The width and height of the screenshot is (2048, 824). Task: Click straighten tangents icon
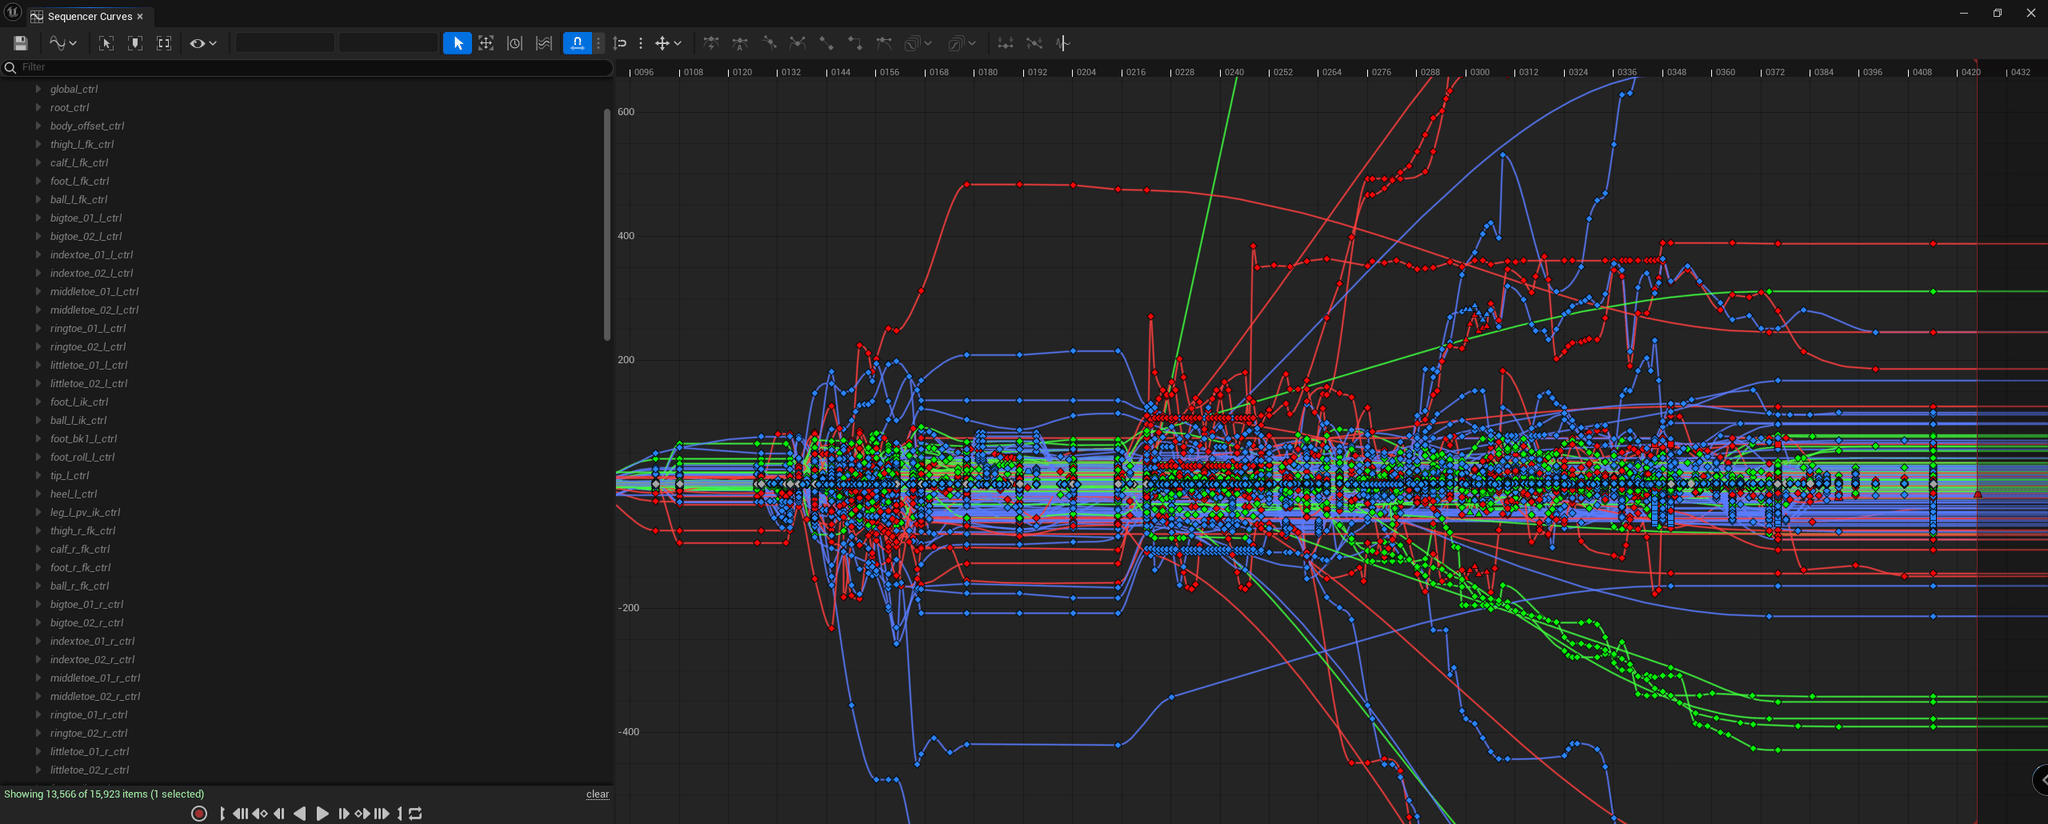pyautogui.click(x=1034, y=43)
